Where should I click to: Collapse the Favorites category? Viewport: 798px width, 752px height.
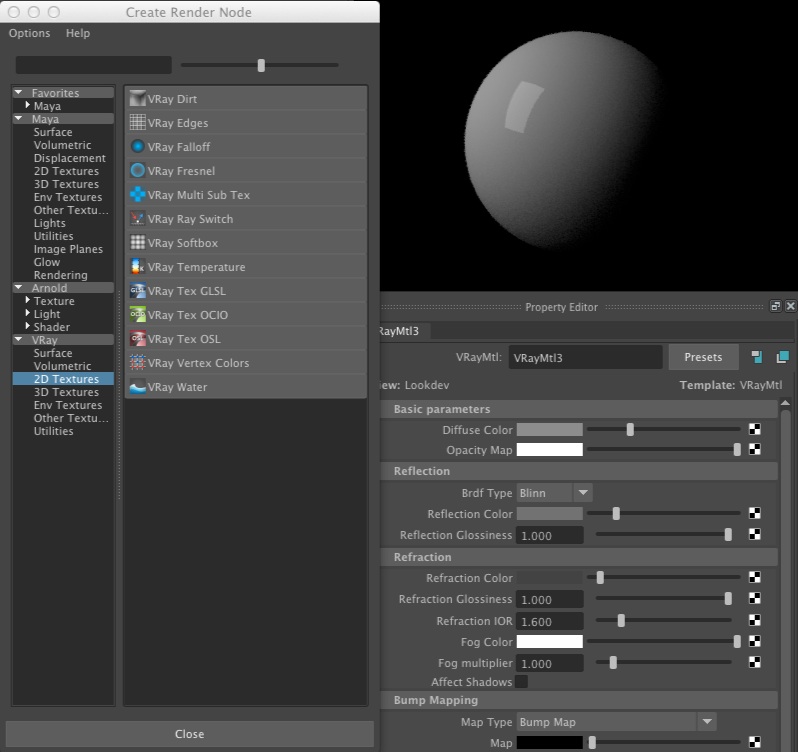[19, 92]
